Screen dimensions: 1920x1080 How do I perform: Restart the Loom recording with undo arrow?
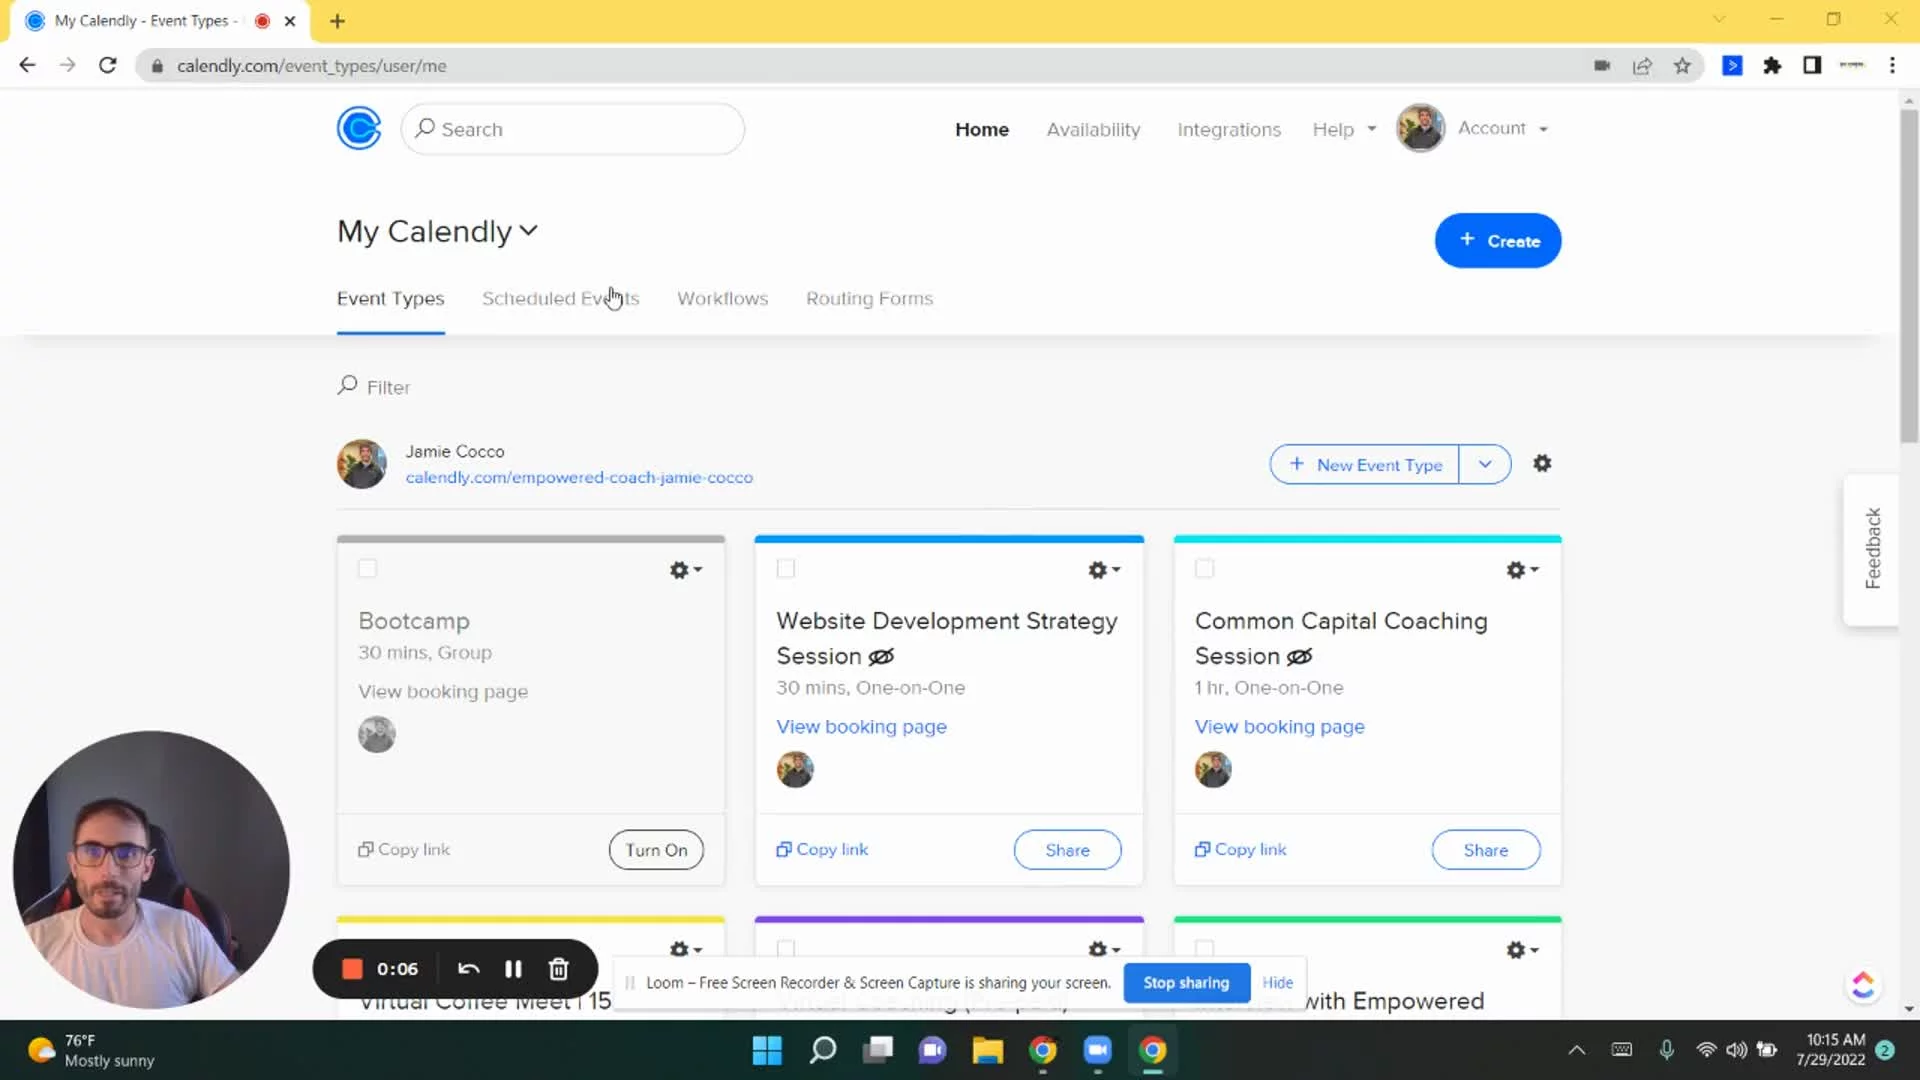[x=468, y=969]
